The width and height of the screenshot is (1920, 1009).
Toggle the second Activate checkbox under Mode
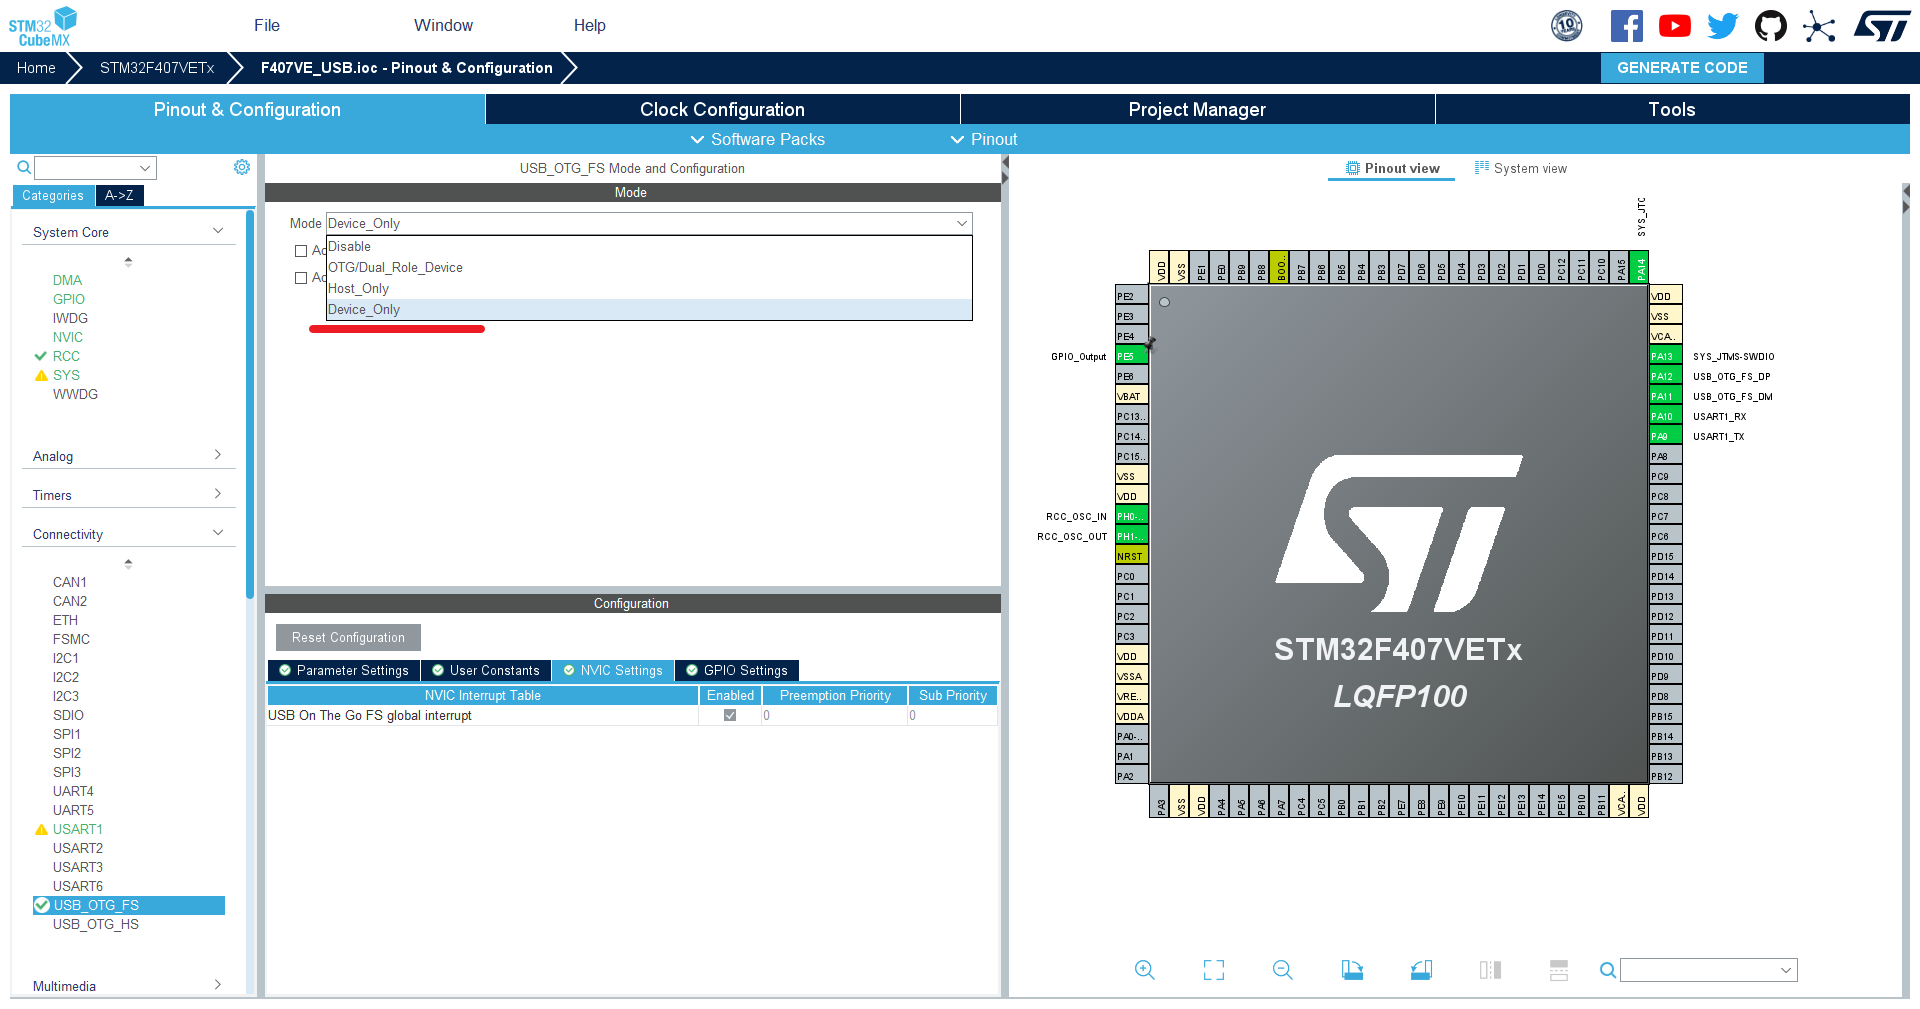pos(301,278)
